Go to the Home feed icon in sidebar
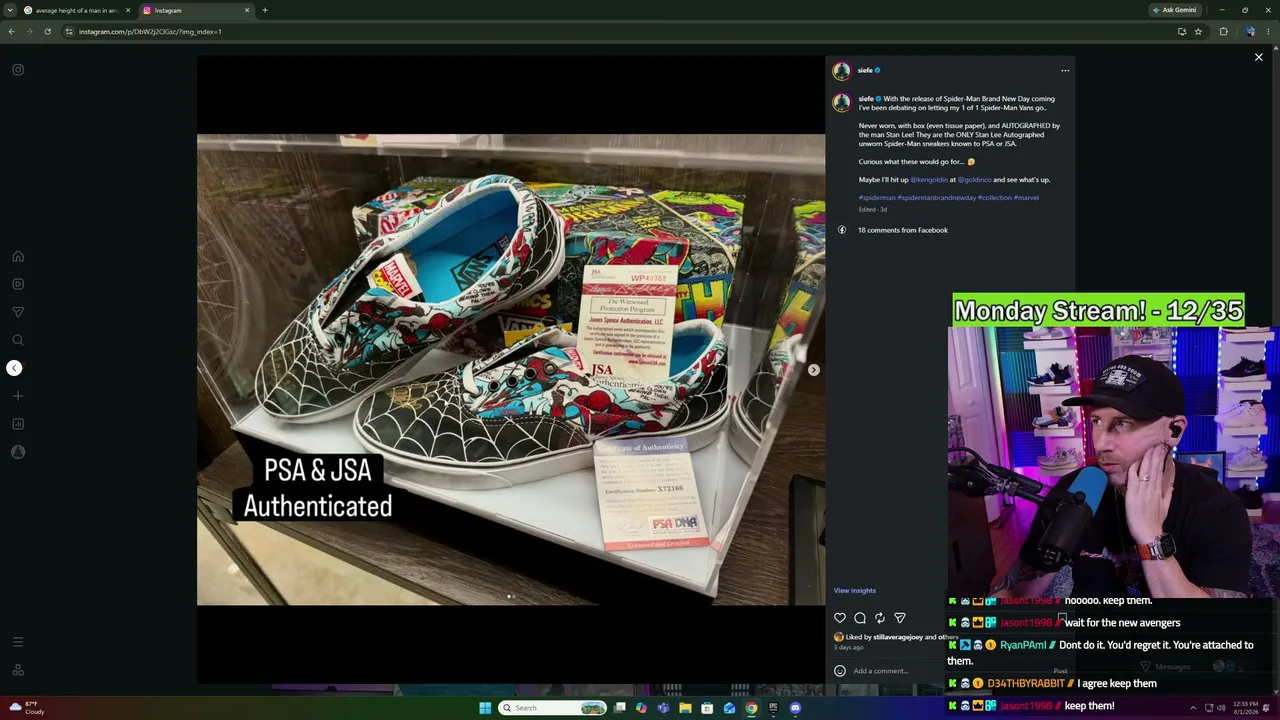The height and width of the screenshot is (720, 1280). click(18, 256)
